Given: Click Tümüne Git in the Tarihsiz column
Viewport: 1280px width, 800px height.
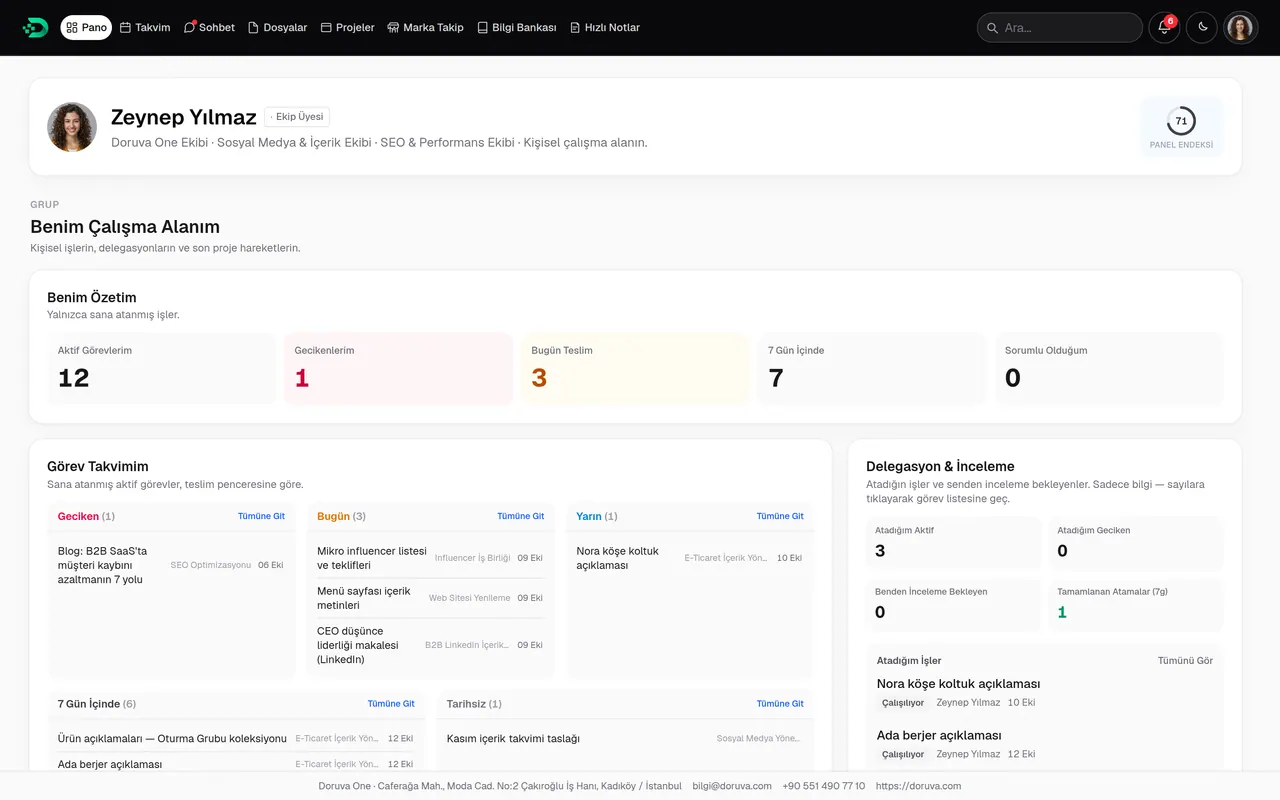Looking at the screenshot, I should pyautogui.click(x=780, y=704).
